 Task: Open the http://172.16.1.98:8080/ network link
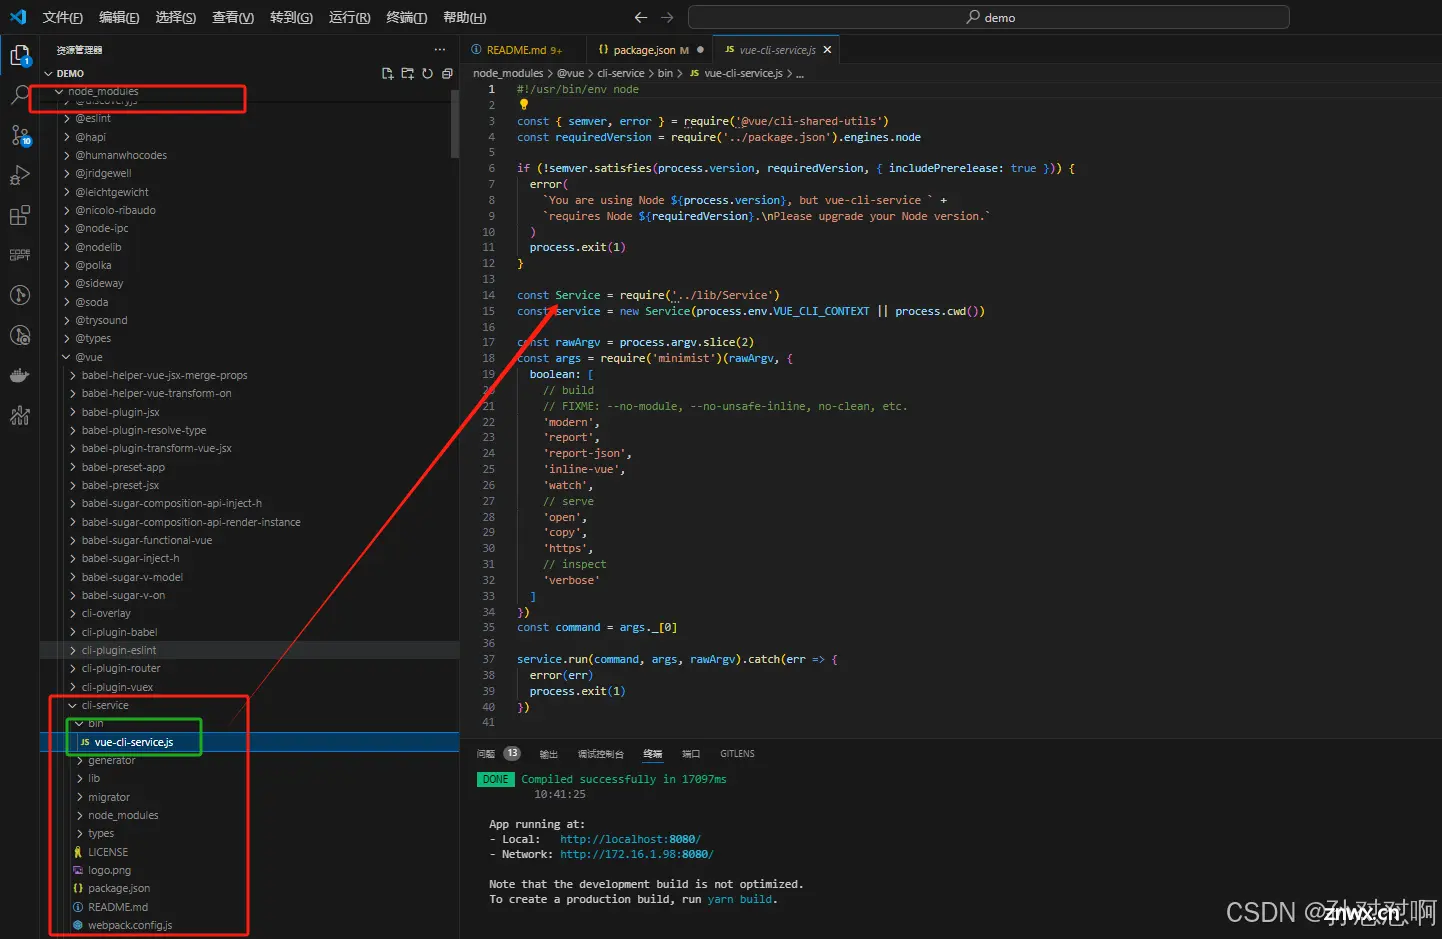[636, 854]
